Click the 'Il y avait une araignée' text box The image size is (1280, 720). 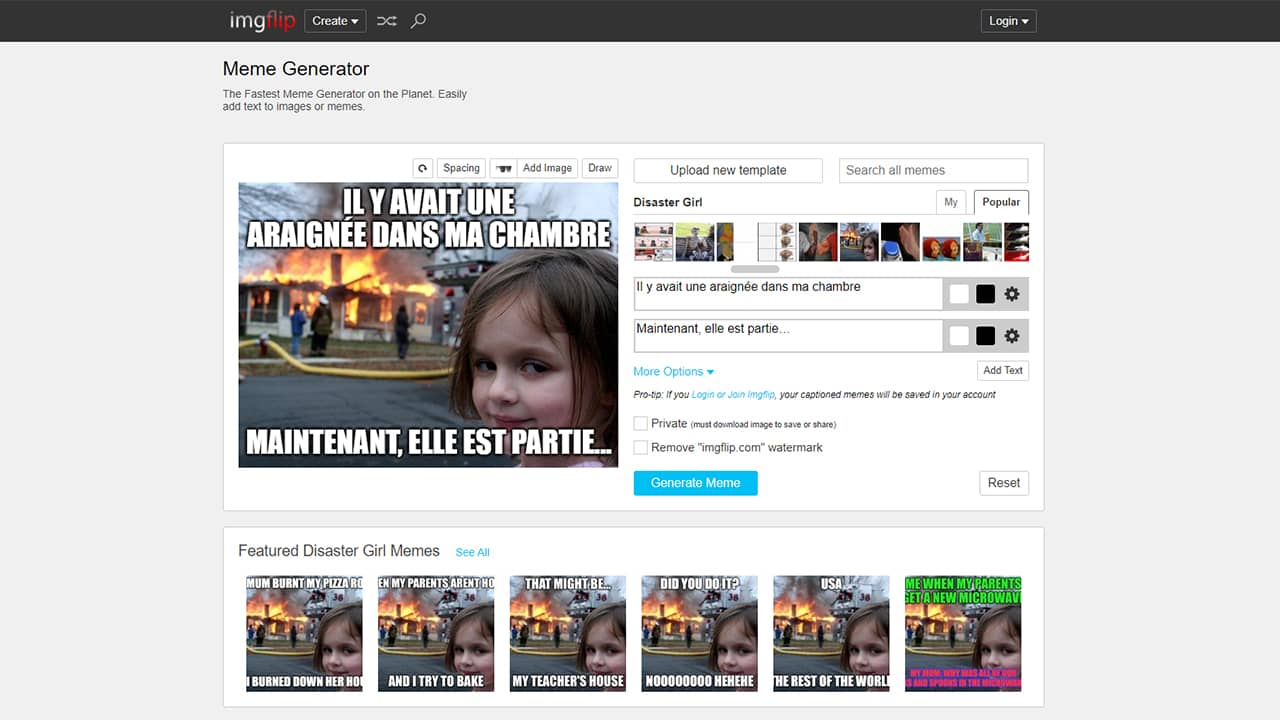coord(788,294)
